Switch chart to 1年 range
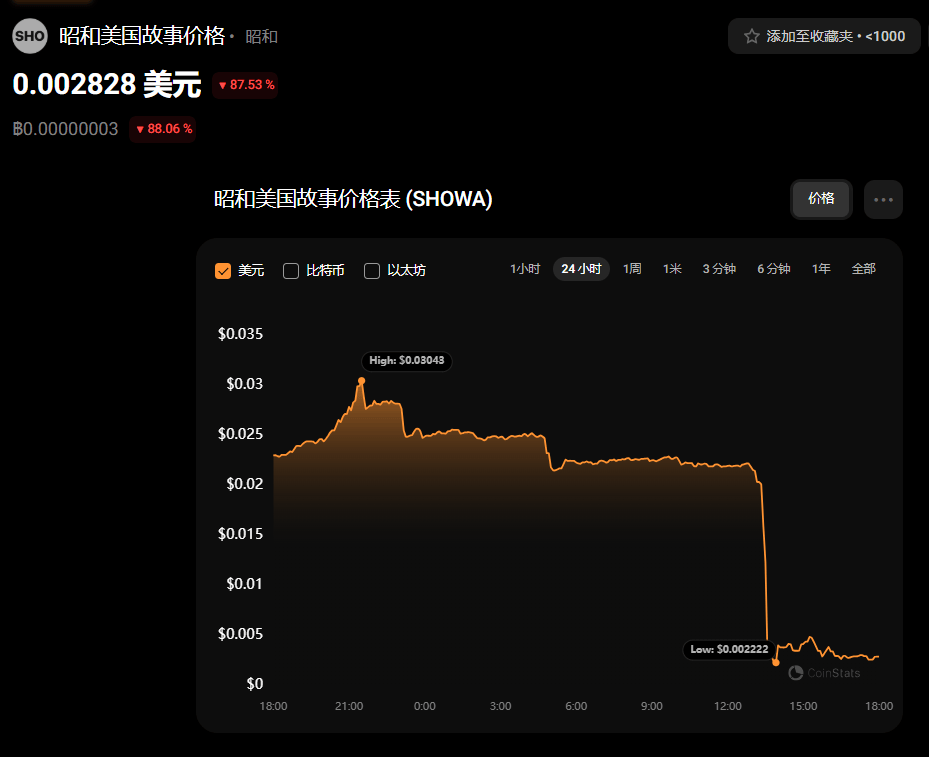The height and width of the screenshot is (757, 929). pyautogui.click(x=821, y=269)
